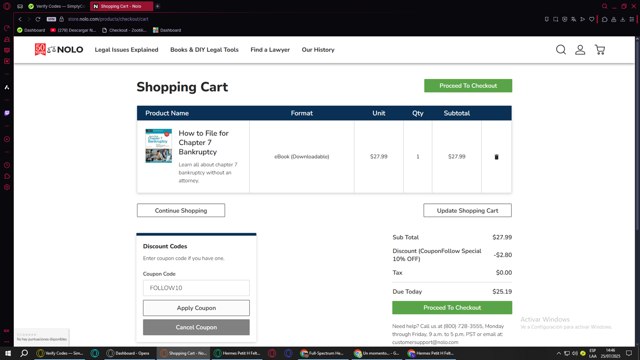Click Continue Shopping button

click(x=181, y=211)
